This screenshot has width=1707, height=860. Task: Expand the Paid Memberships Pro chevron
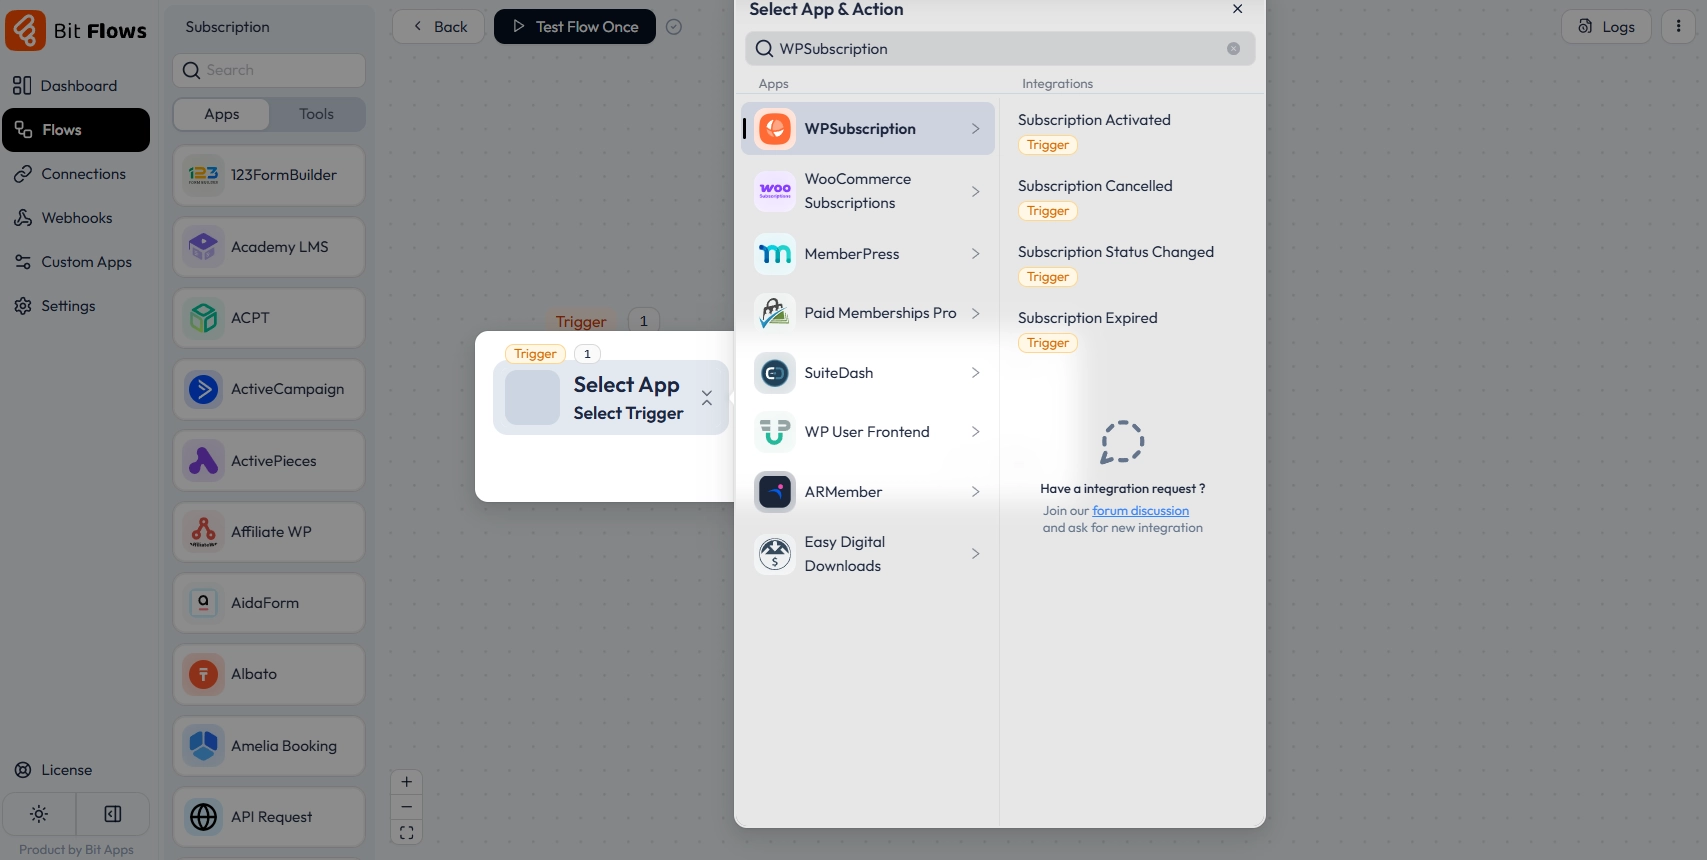click(975, 313)
